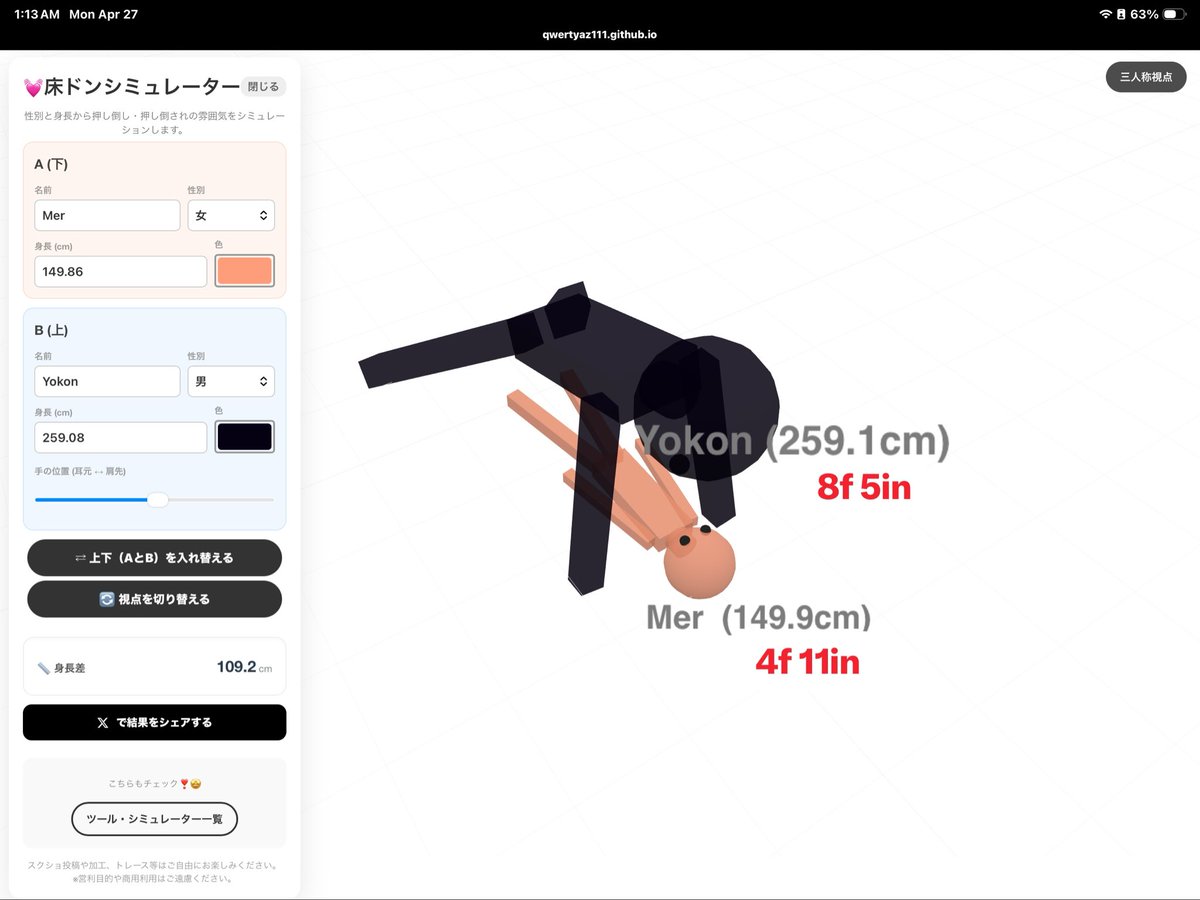Open the gender dropdown showing 女

point(231,215)
